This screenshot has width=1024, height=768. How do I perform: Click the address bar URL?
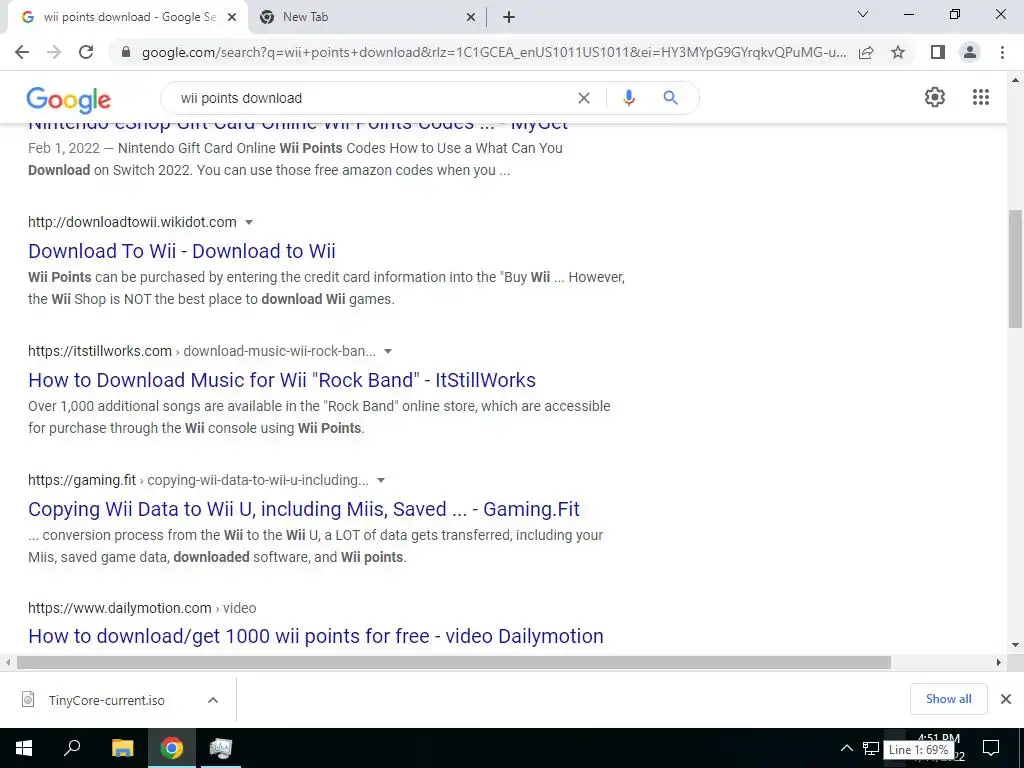pos(494,52)
